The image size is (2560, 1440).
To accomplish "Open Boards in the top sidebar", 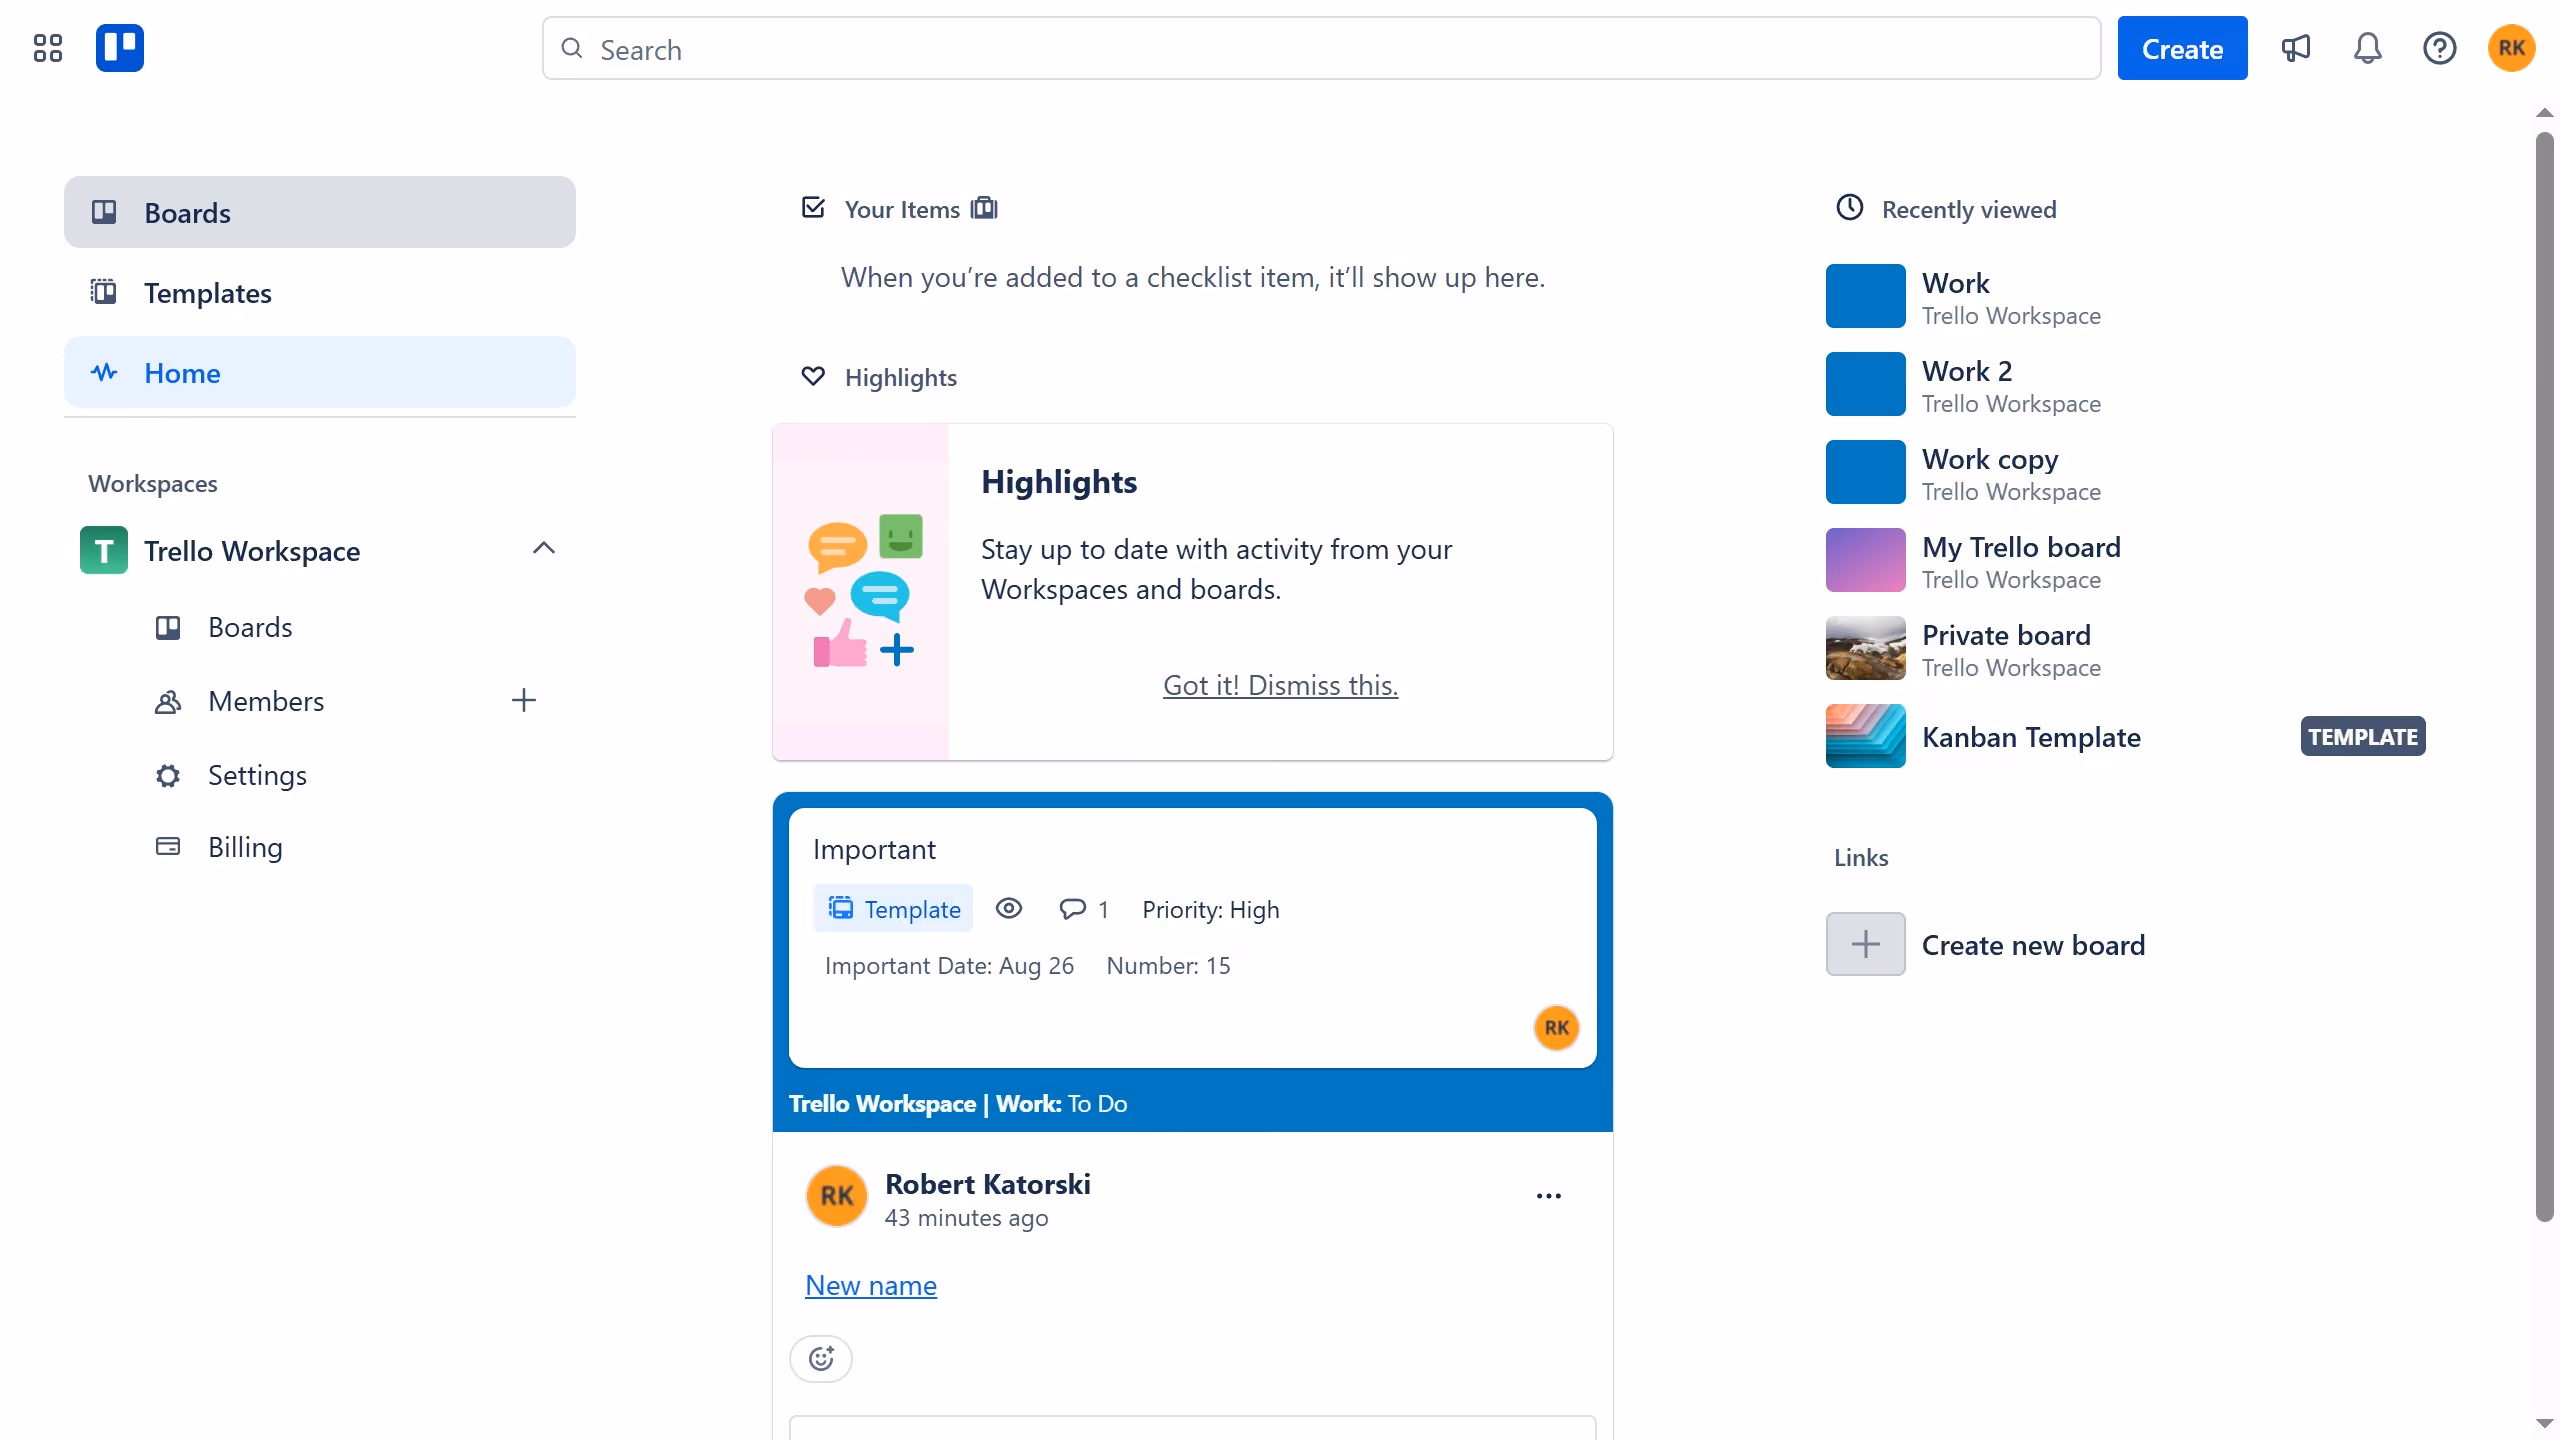I will click(320, 212).
